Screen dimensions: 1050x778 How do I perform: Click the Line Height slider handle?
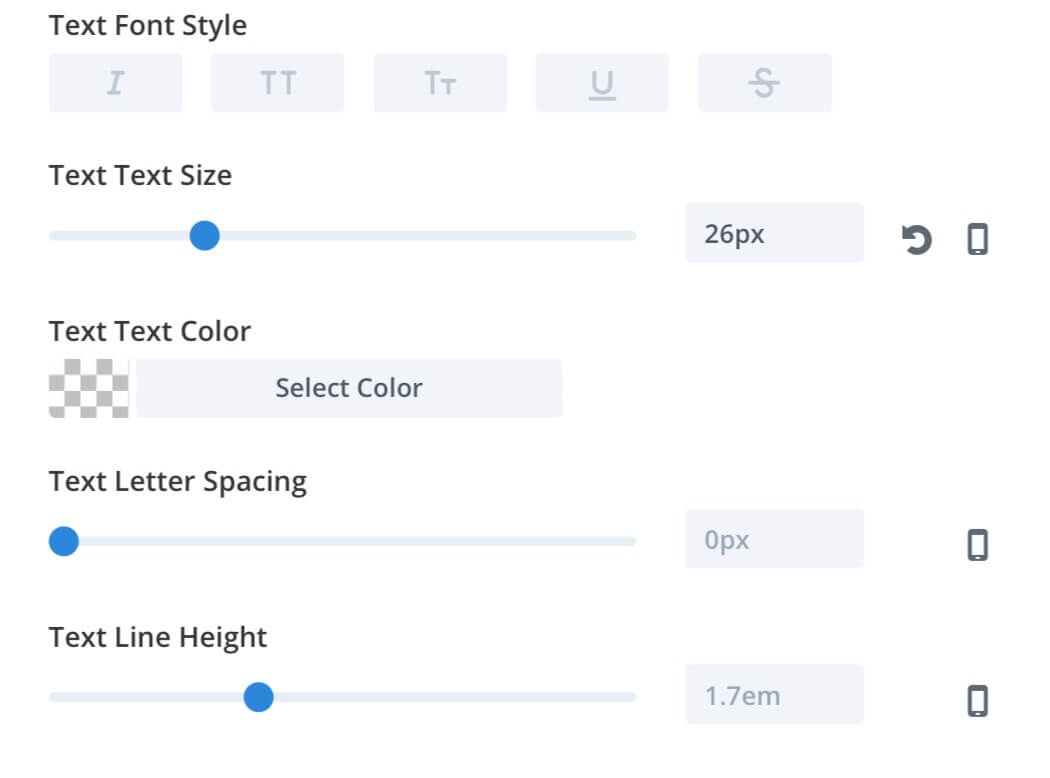(258, 697)
